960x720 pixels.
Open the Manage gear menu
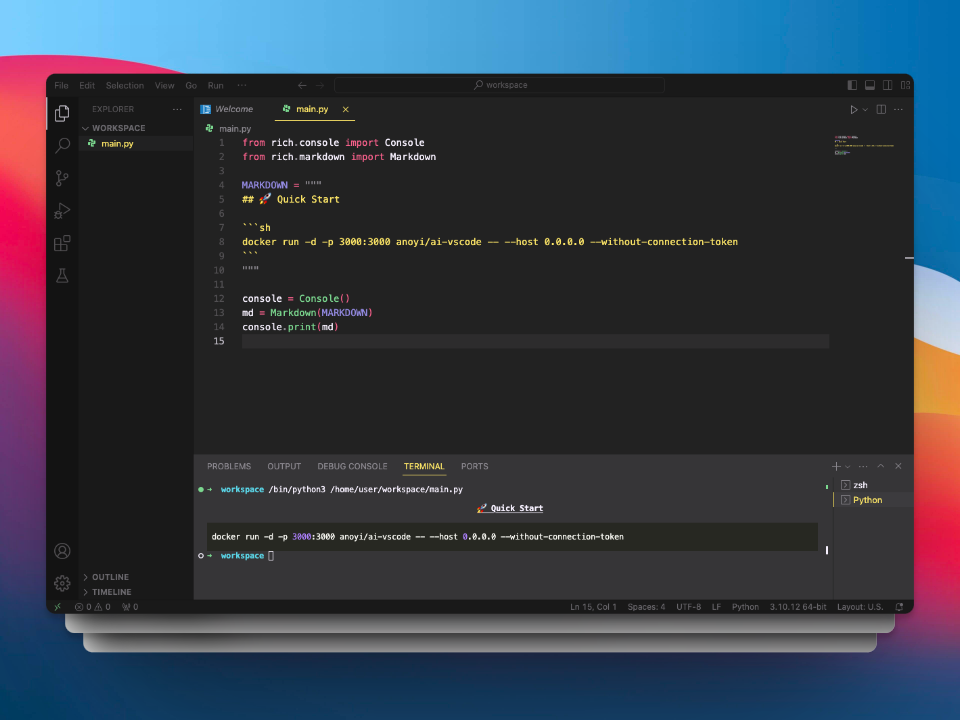tap(62, 583)
